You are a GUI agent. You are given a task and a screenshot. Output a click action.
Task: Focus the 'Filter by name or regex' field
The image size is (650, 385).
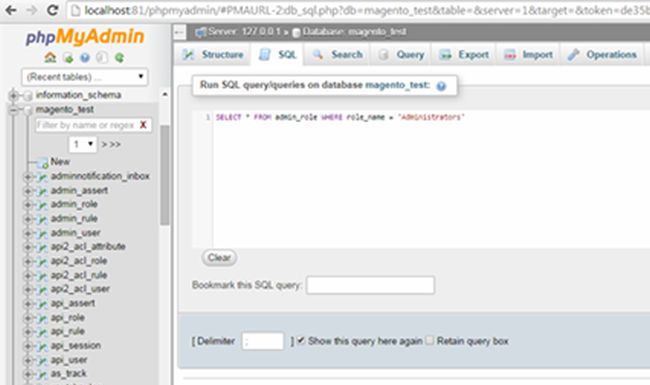(x=87, y=125)
